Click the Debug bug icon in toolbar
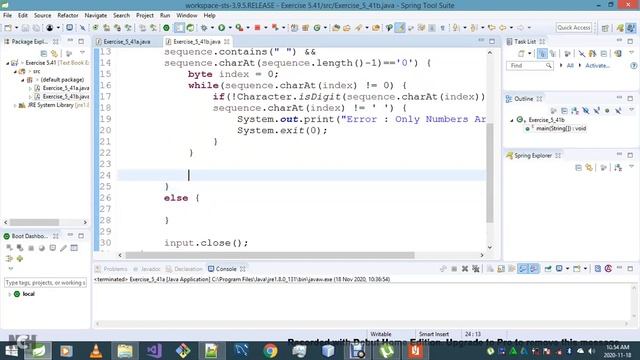 [x=204, y=28]
